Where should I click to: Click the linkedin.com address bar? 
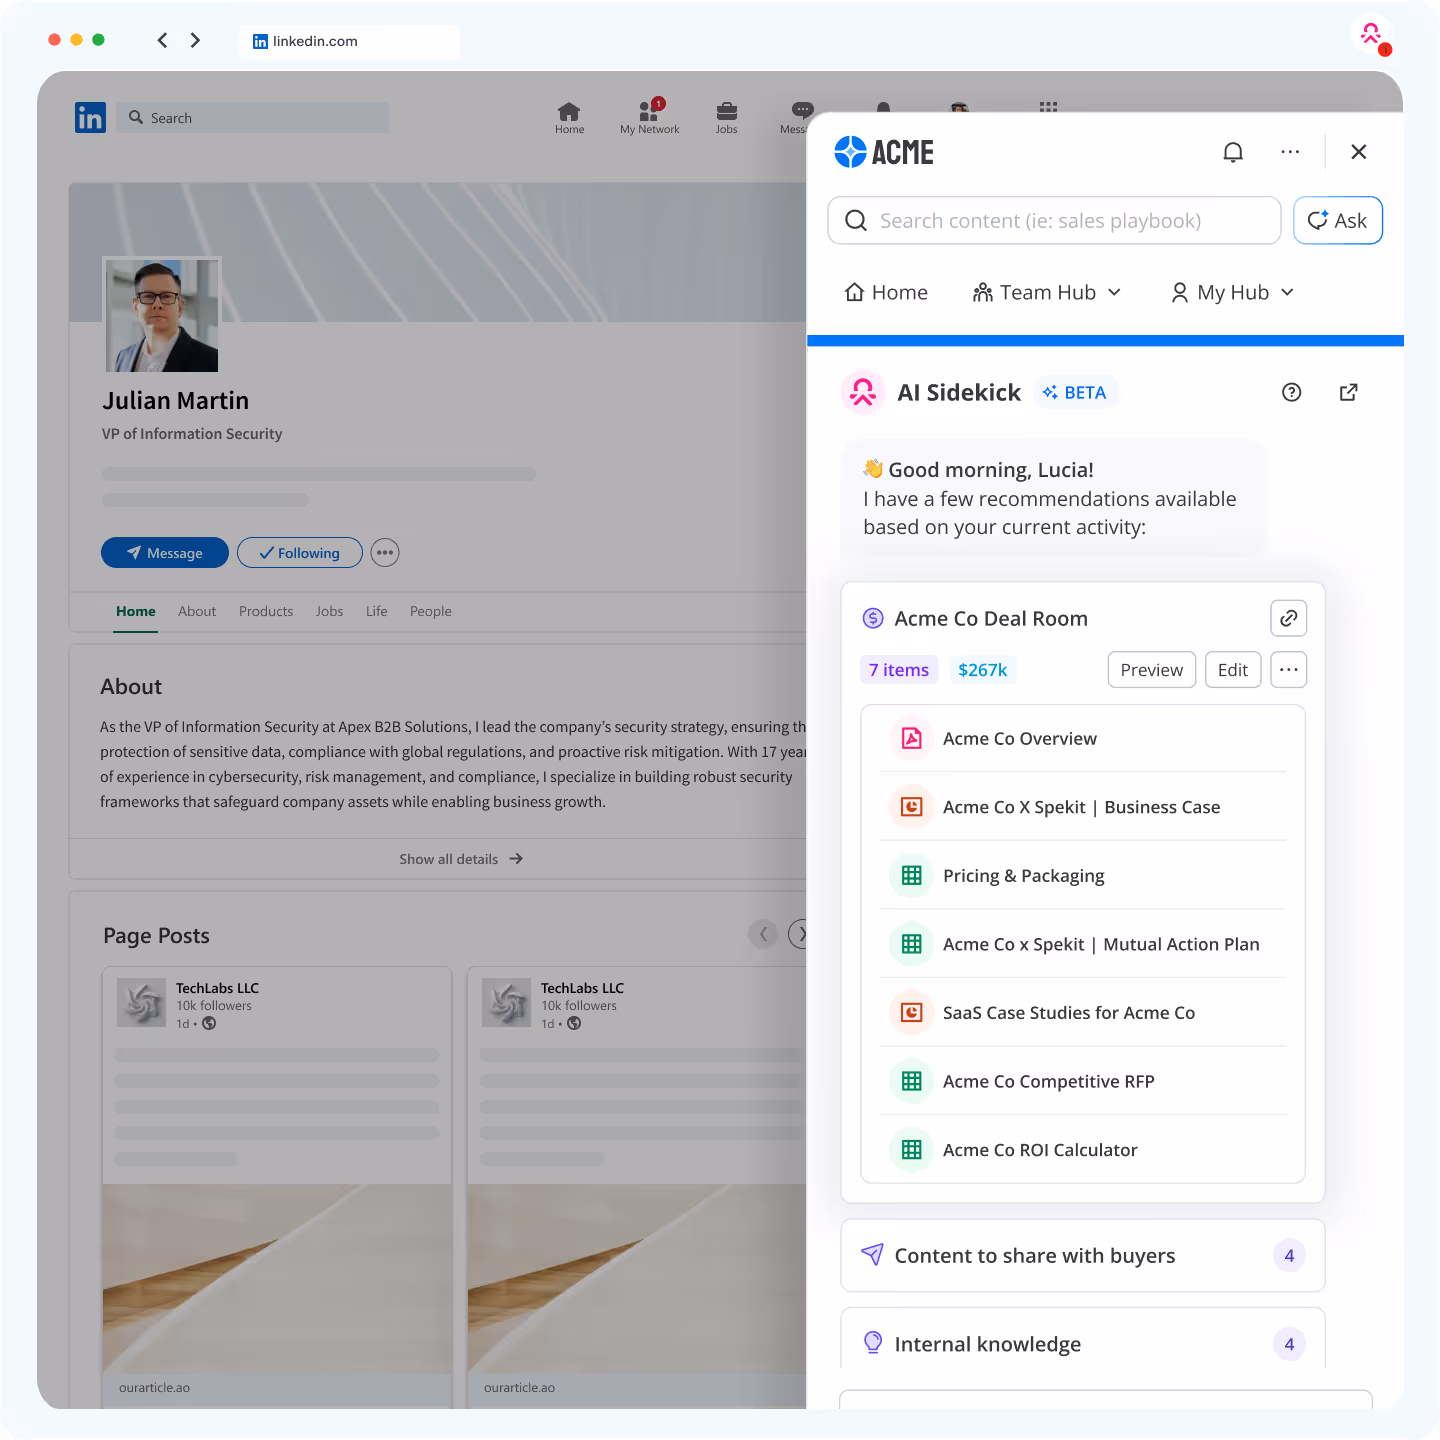[x=349, y=41]
